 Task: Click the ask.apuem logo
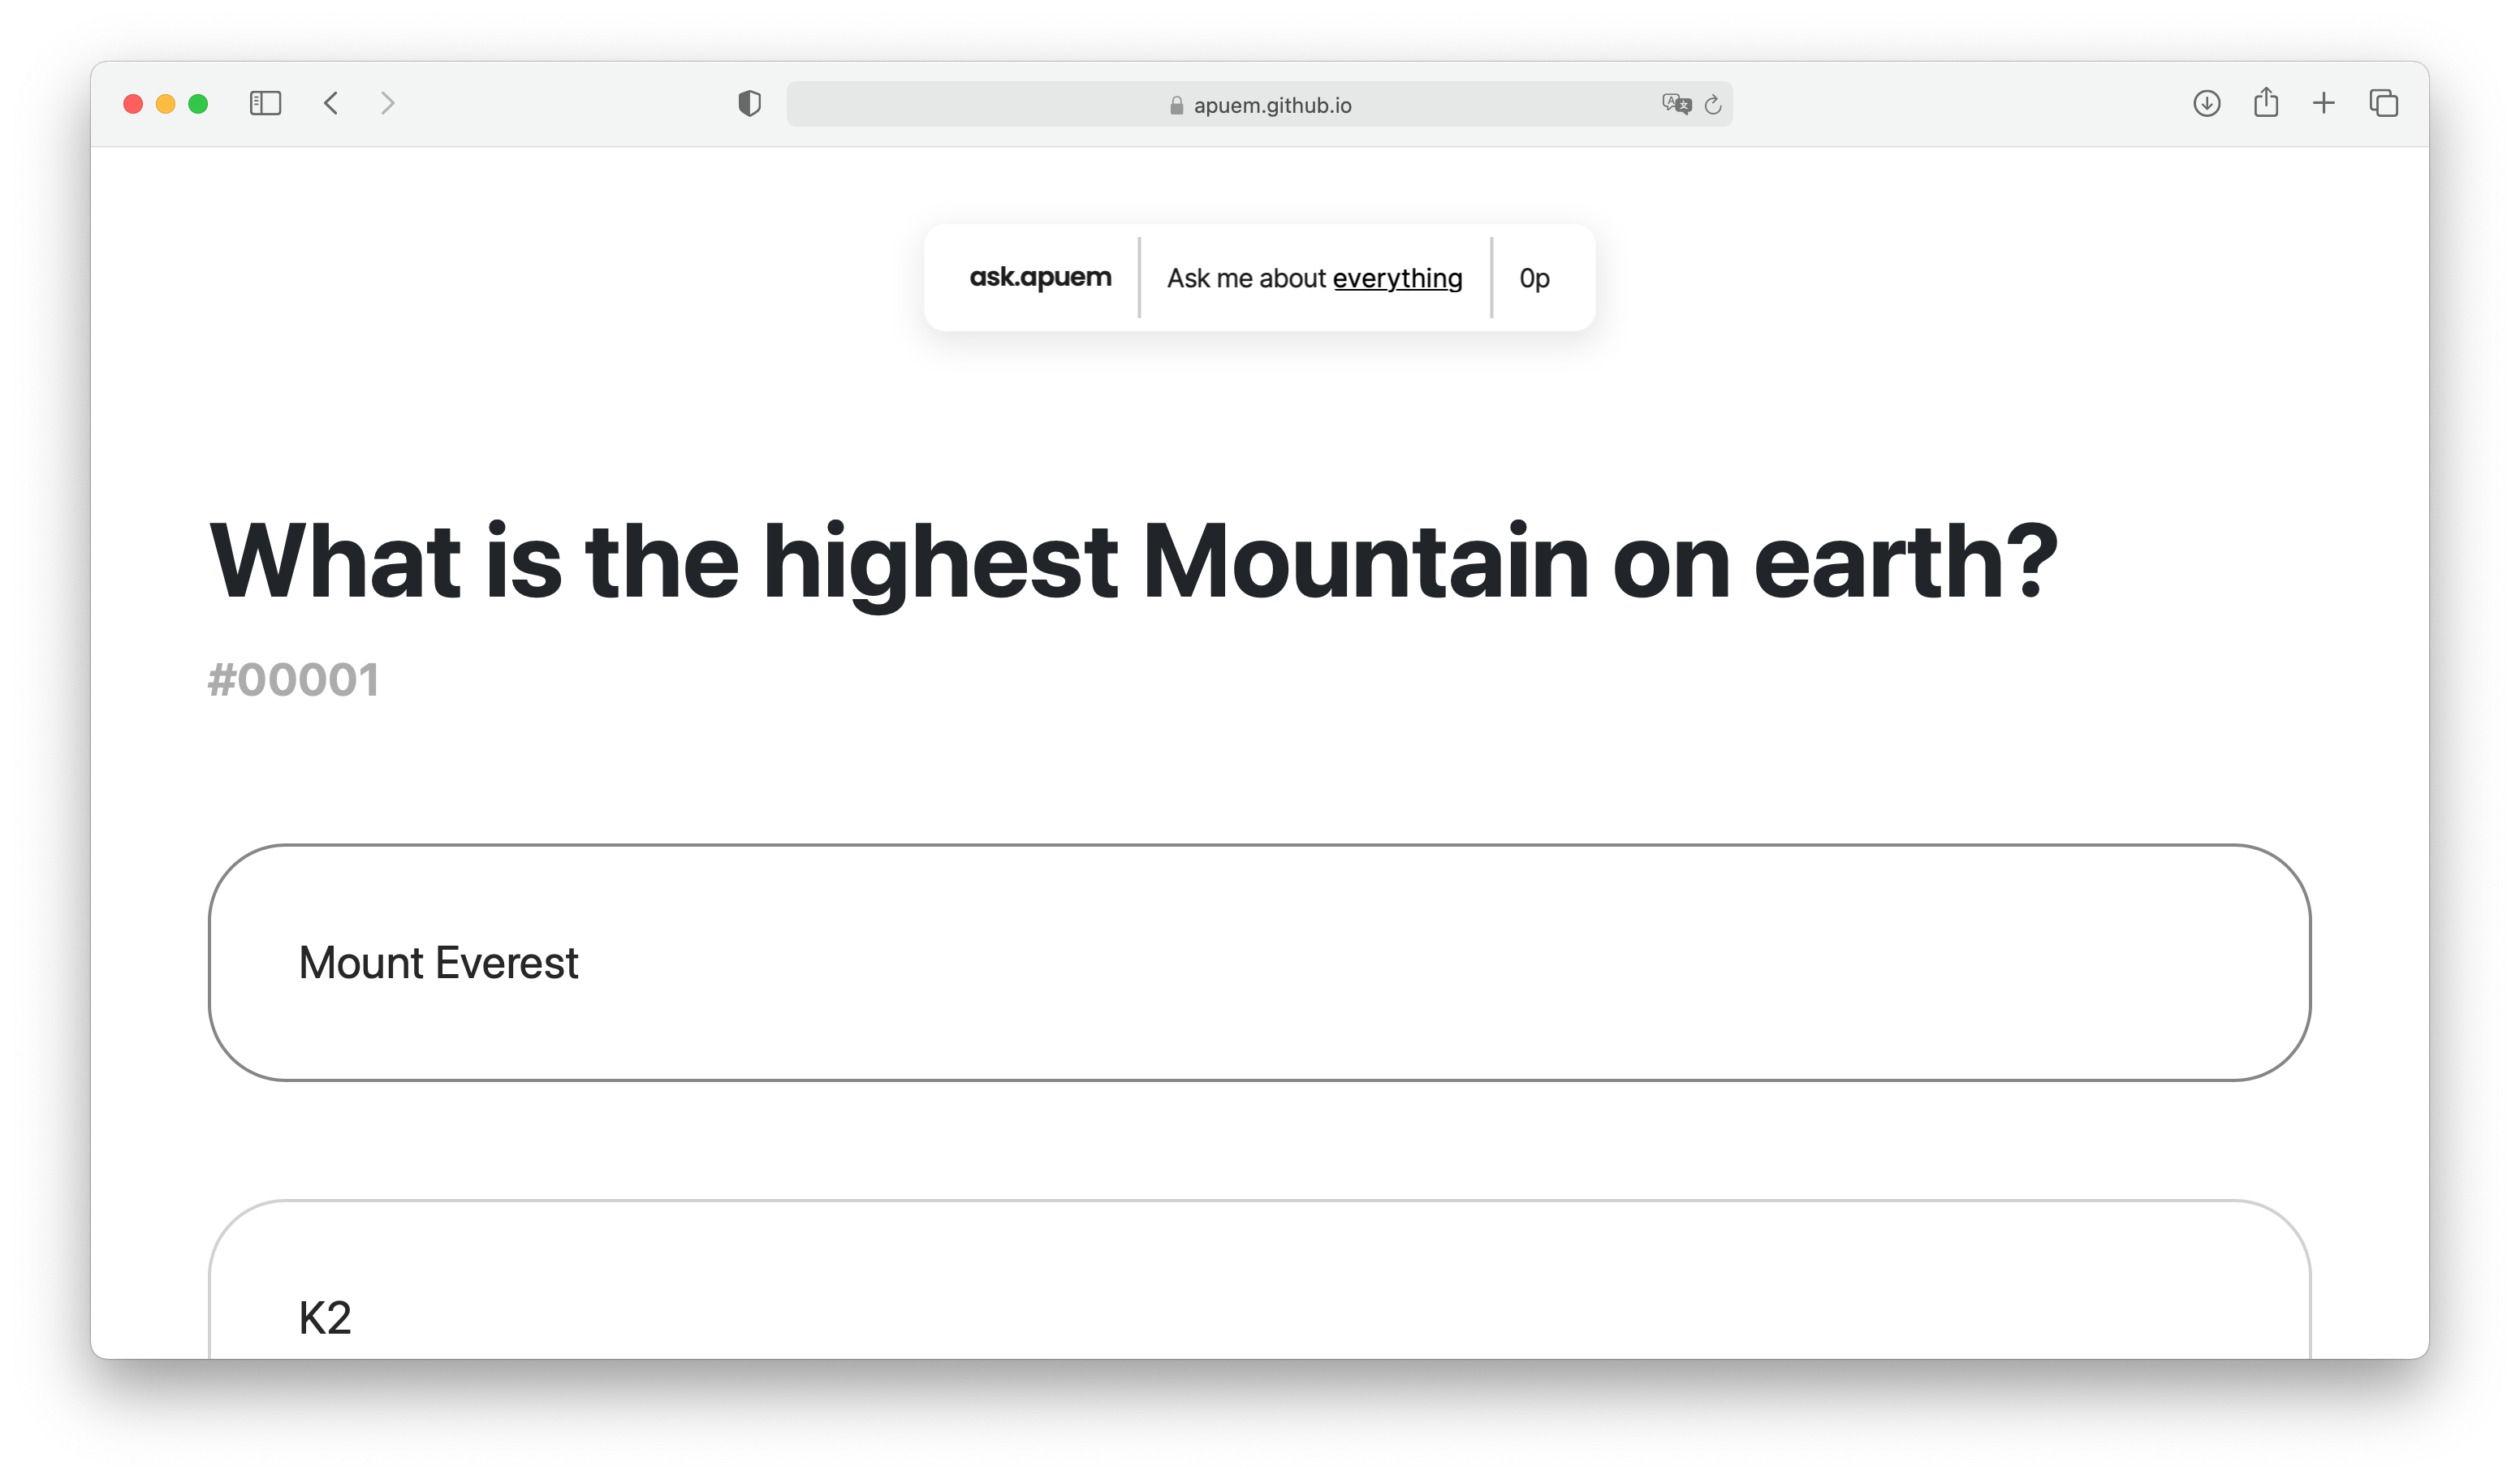coord(1040,277)
